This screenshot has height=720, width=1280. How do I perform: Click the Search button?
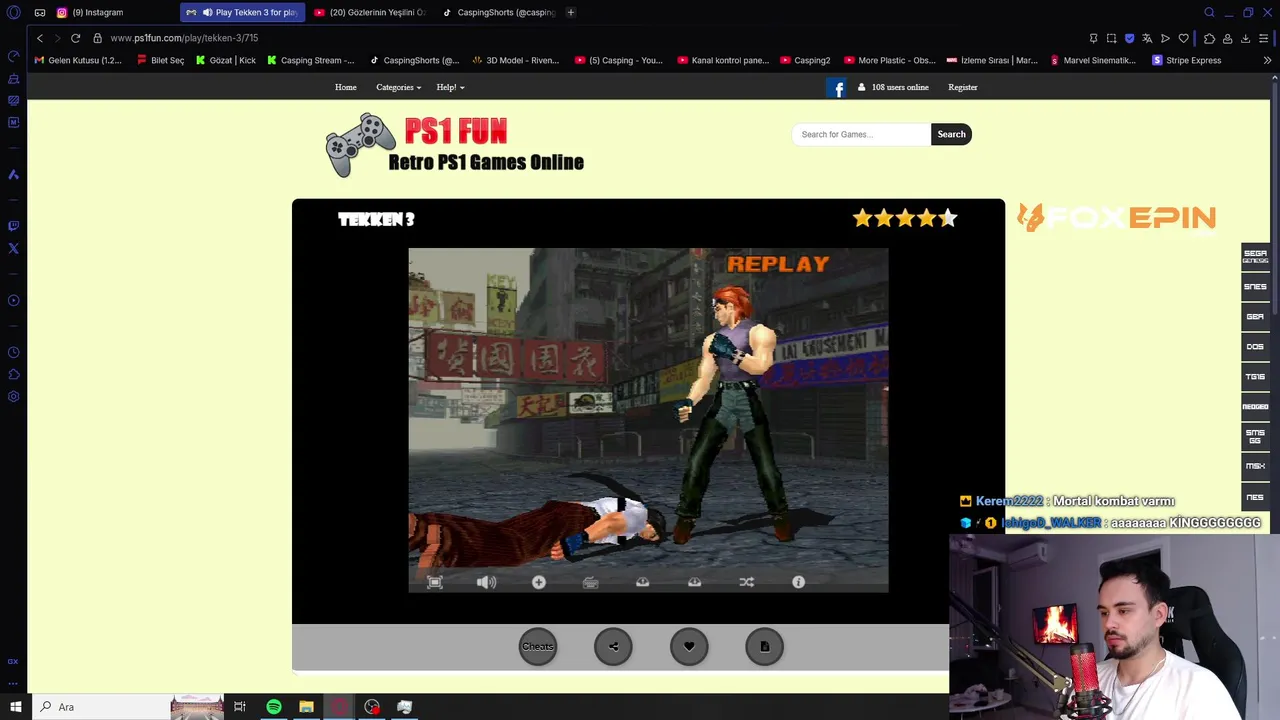951,134
